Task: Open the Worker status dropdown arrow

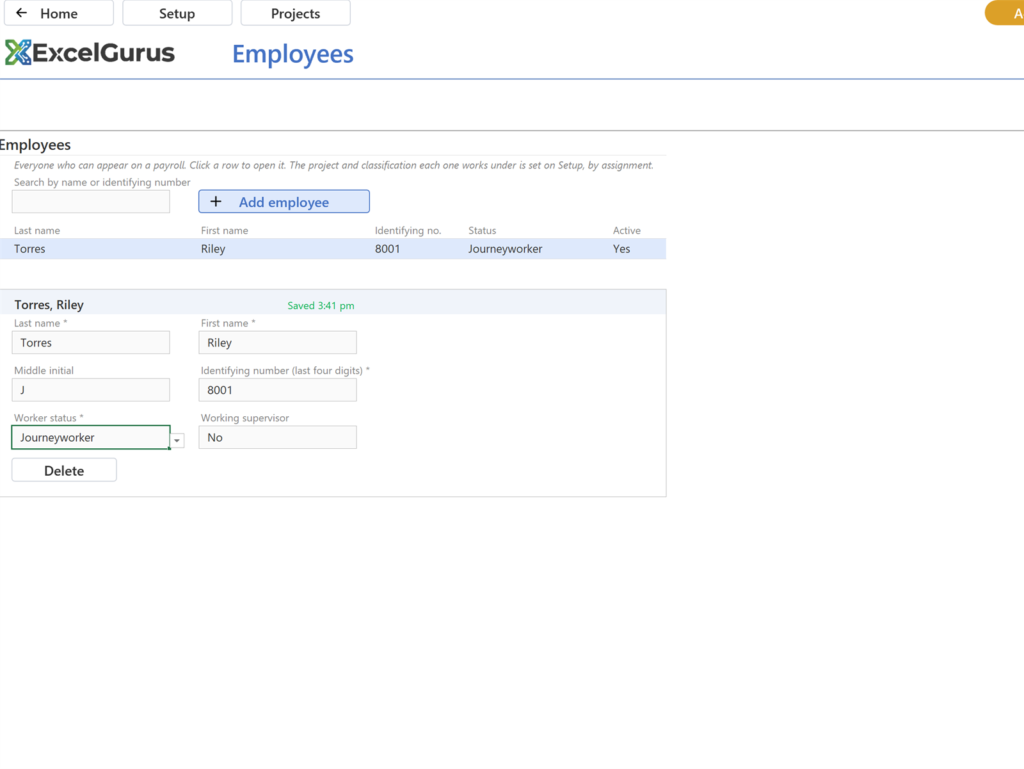Action: pyautogui.click(x=177, y=441)
